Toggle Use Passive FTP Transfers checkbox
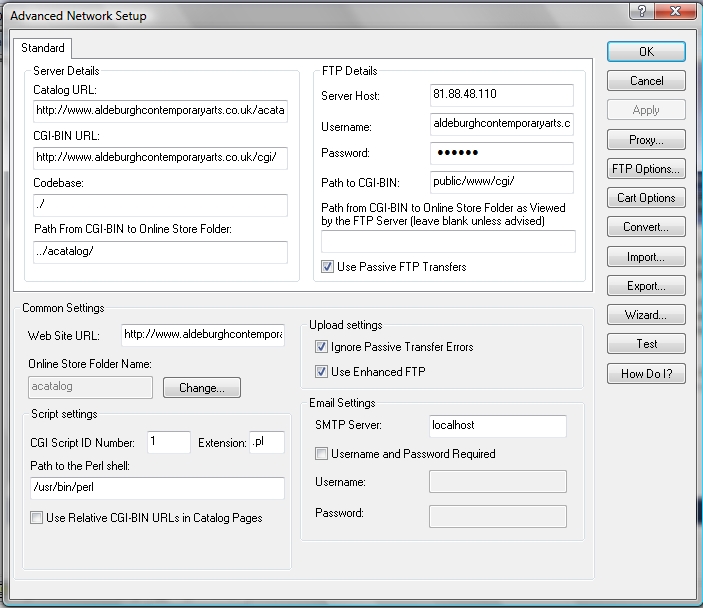Viewport: 703px width, 608px height. [x=327, y=267]
